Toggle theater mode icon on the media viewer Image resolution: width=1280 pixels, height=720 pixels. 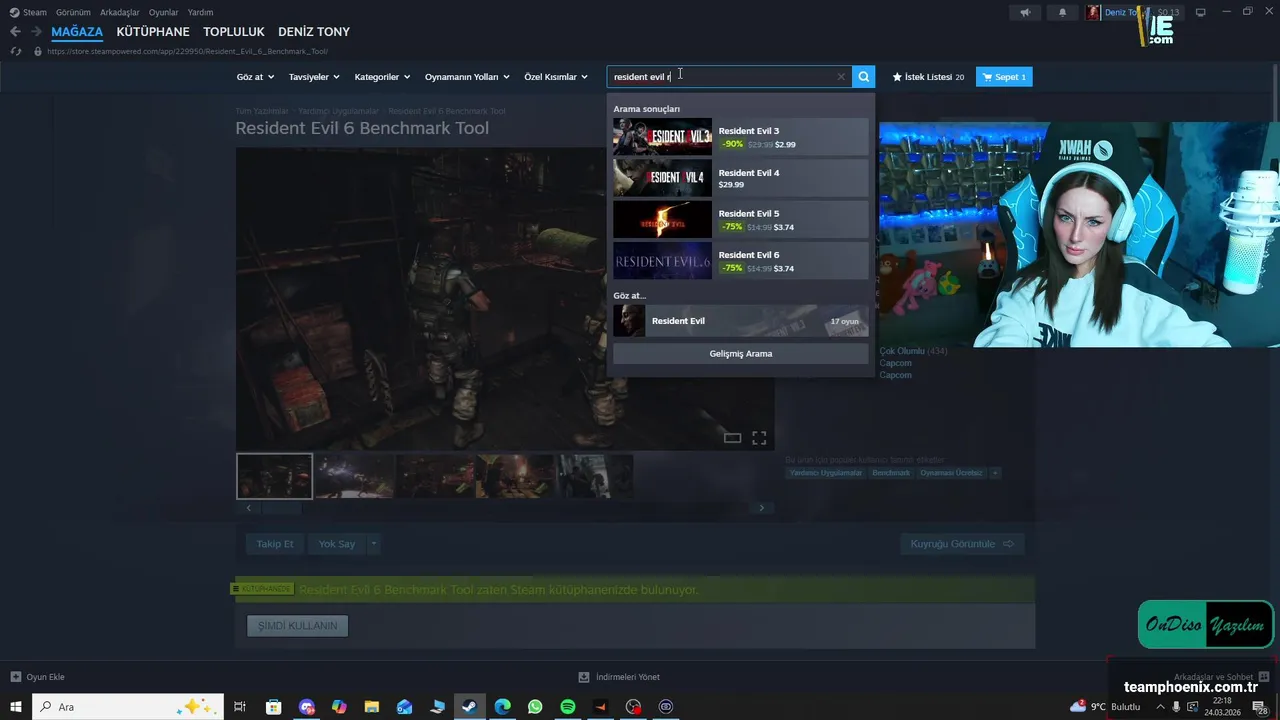pyautogui.click(x=732, y=438)
